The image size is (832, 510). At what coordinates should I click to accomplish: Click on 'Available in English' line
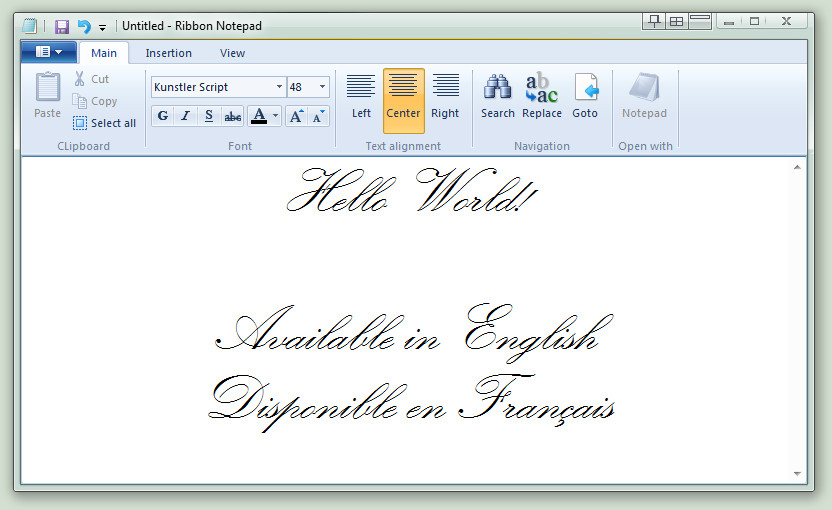click(413, 333)
